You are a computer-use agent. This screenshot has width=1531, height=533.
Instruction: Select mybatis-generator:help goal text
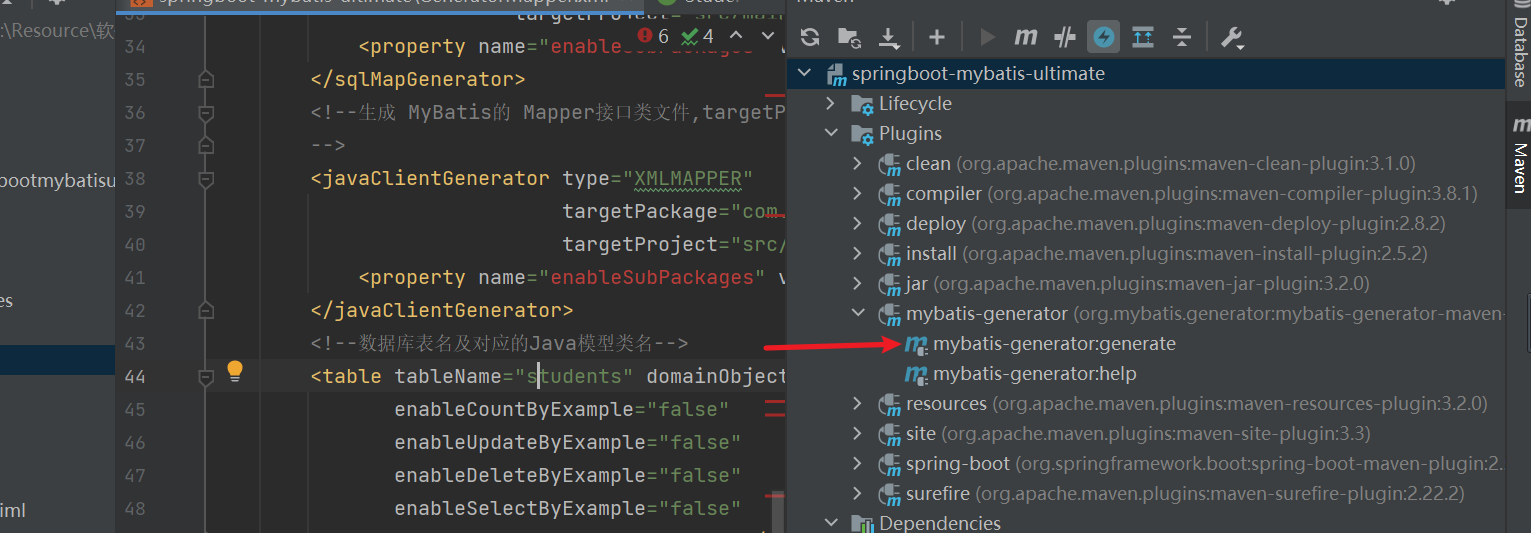(x=1035, y=374)
